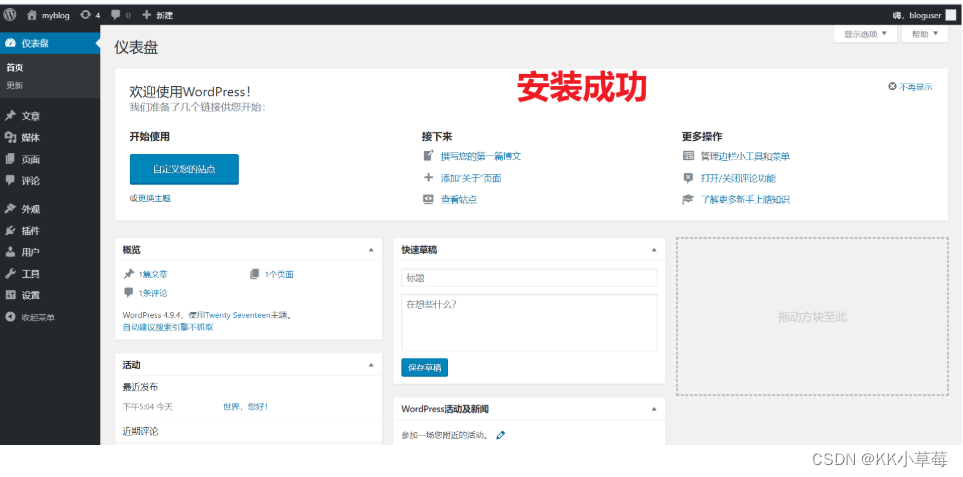Click the 保存草稿 button
The width and height of the screenshot is (963, 477).
tap(424, 368)
